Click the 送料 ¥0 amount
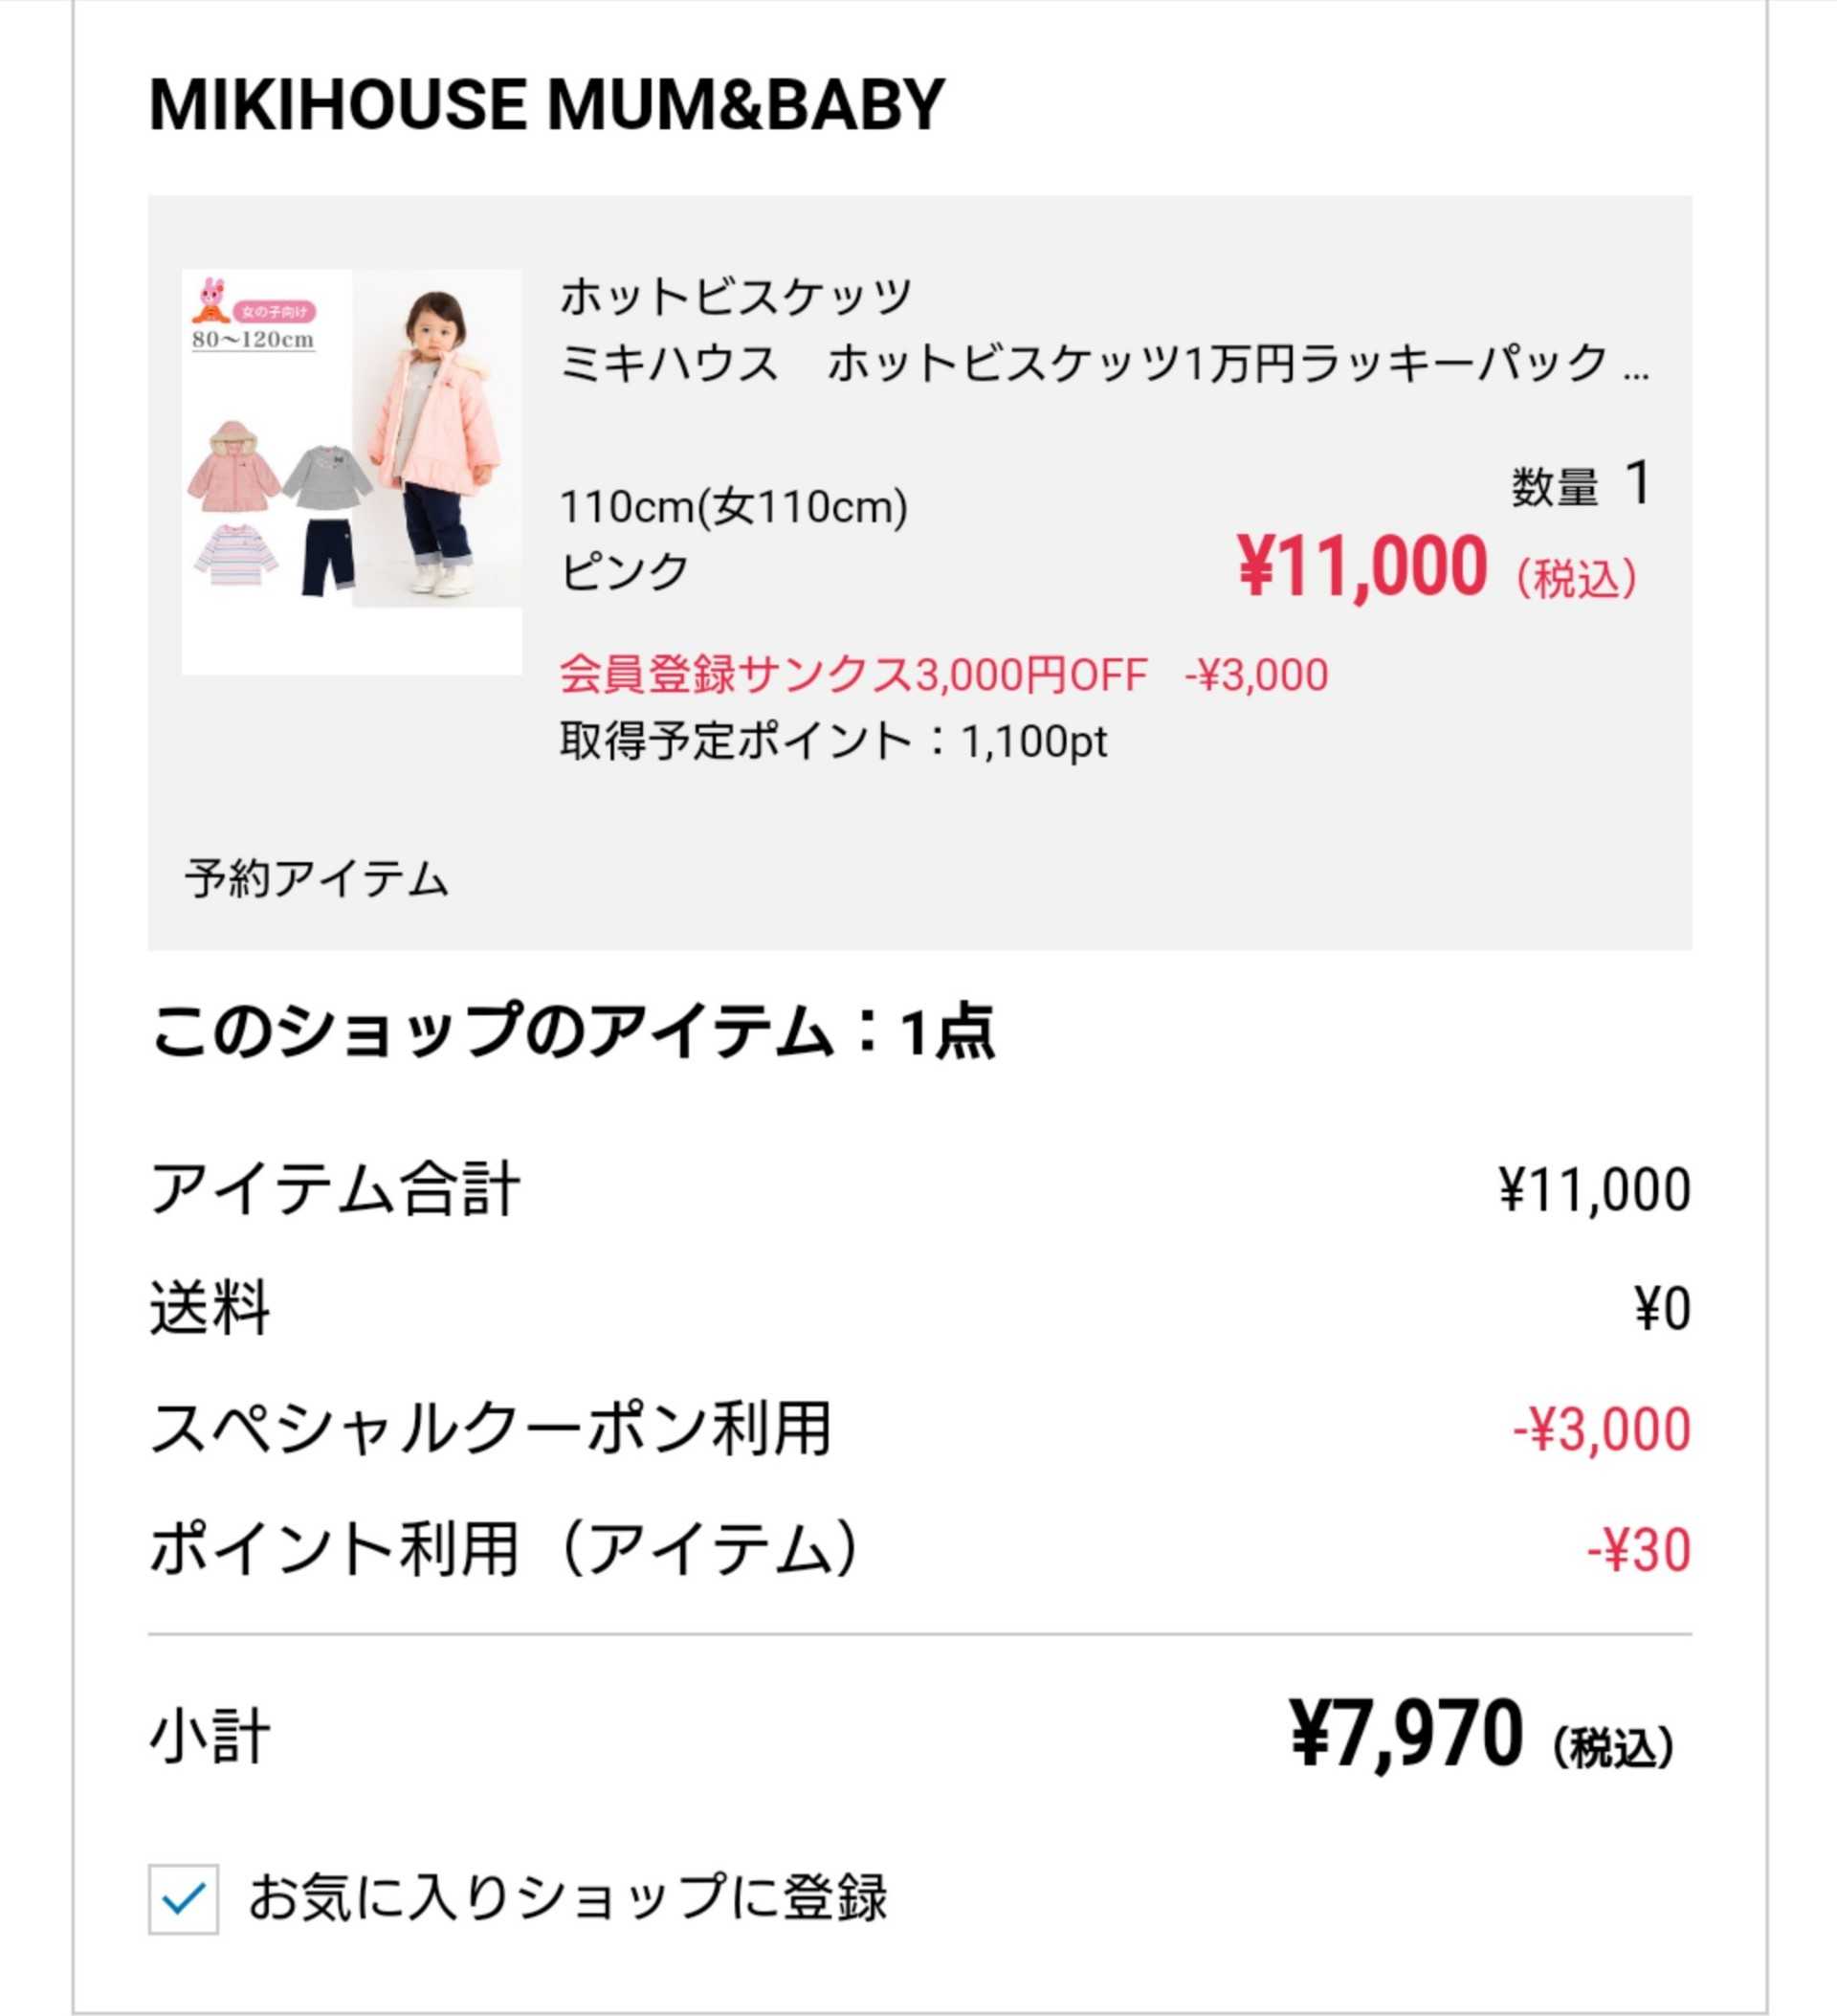The width and height of the screenshot is (1837, 2016). pos(1662,1309)
